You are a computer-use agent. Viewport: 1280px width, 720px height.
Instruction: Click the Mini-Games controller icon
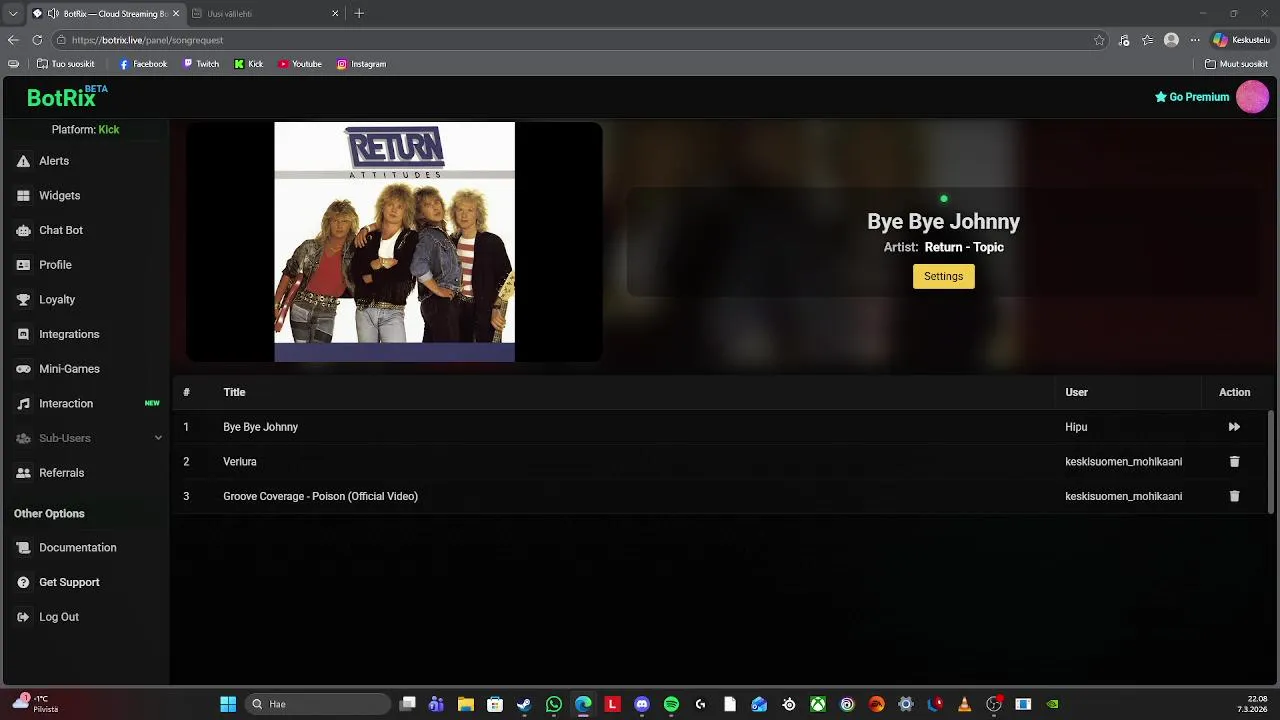(23, 369)
